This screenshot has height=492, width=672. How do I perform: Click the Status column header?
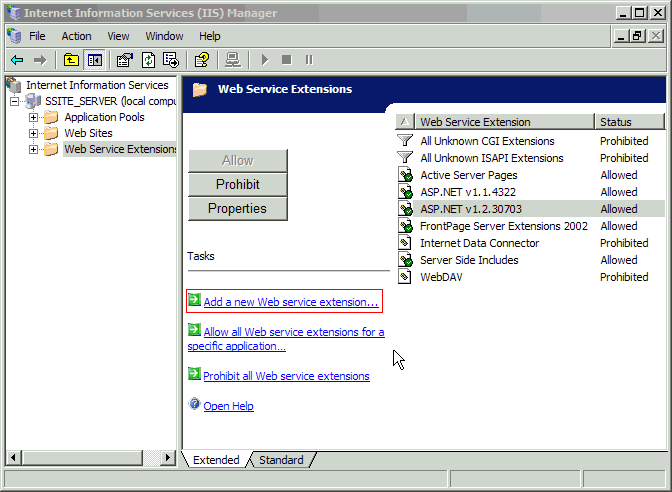coord(628,122)
